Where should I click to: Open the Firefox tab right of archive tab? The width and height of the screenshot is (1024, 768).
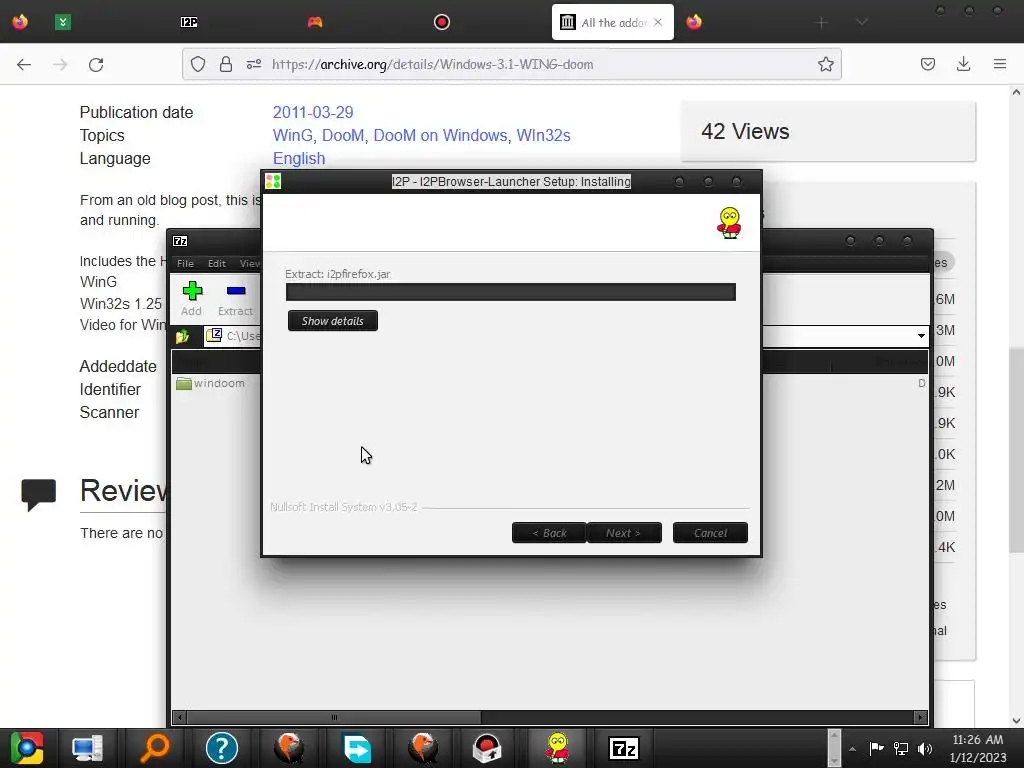click(x=694, y=22)
